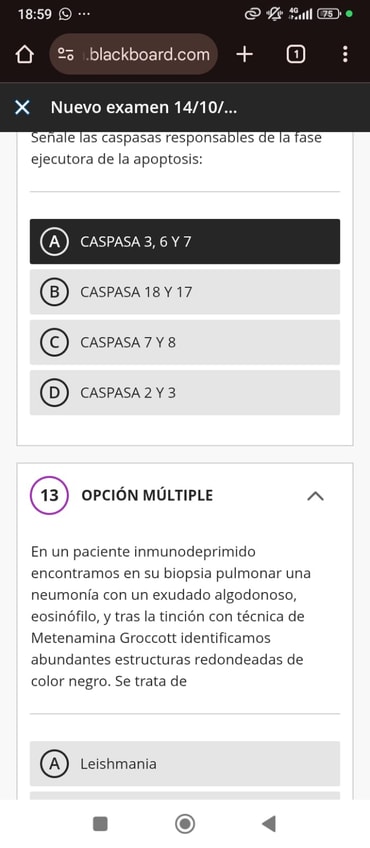Tap the Android home circle button

coord(185,824)
